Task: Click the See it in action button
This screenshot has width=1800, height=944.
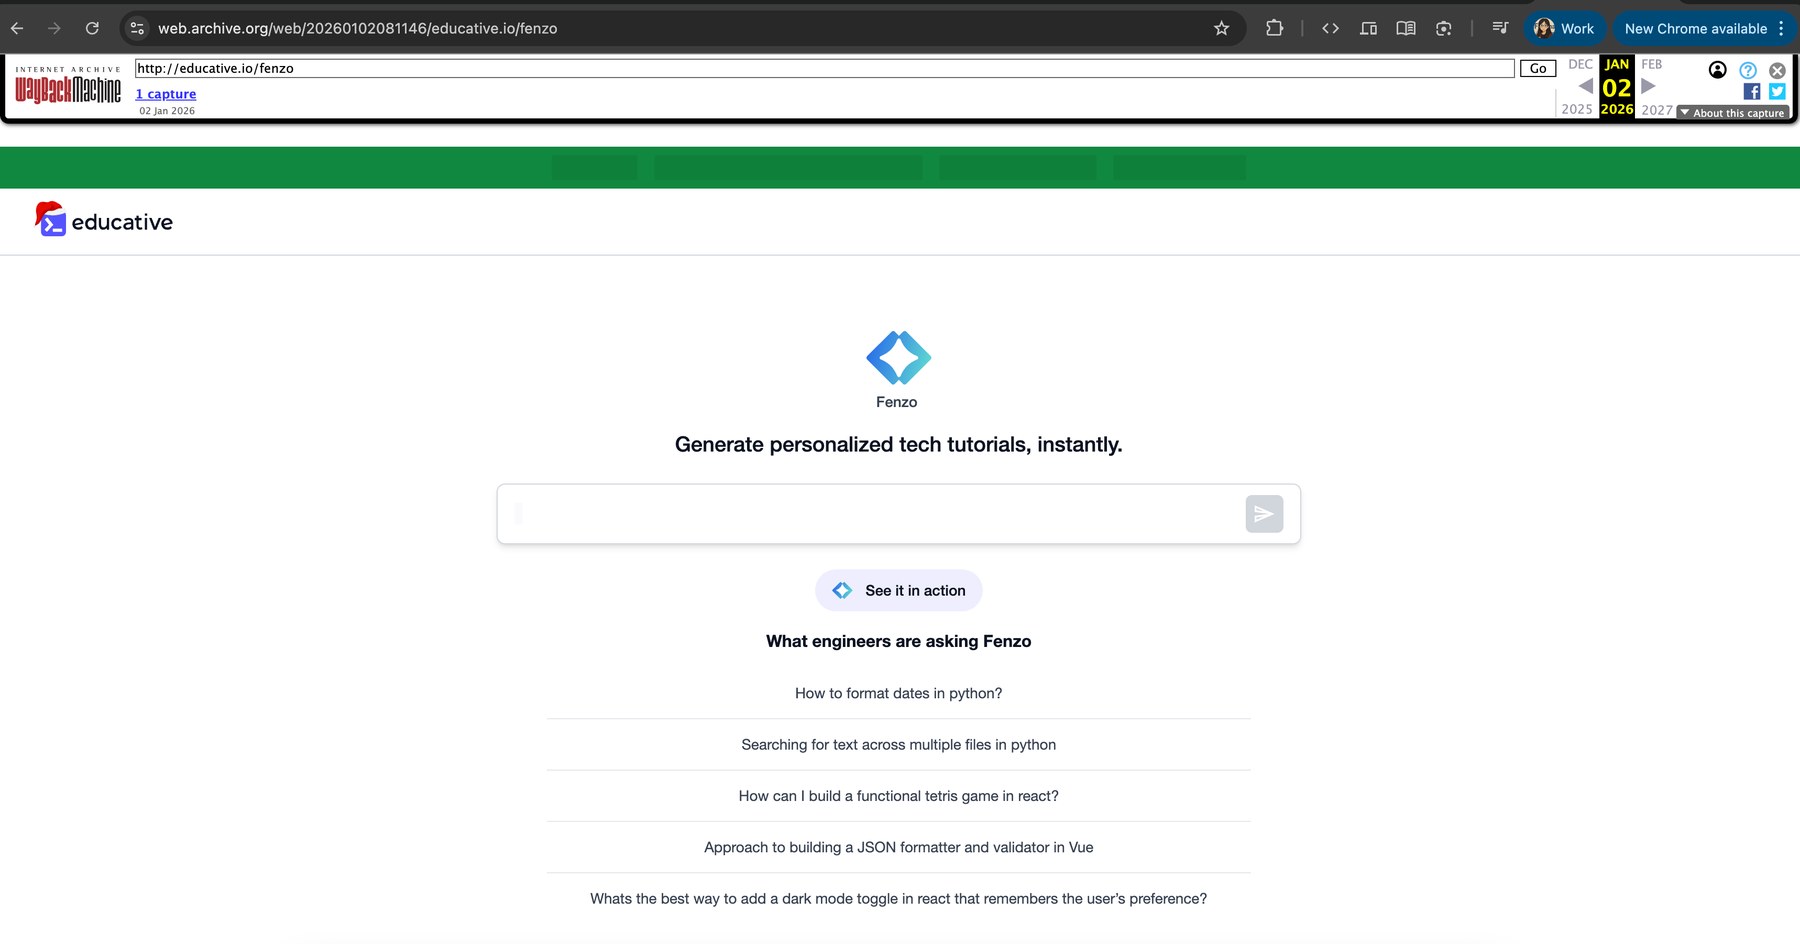Action: coord(898,590)
